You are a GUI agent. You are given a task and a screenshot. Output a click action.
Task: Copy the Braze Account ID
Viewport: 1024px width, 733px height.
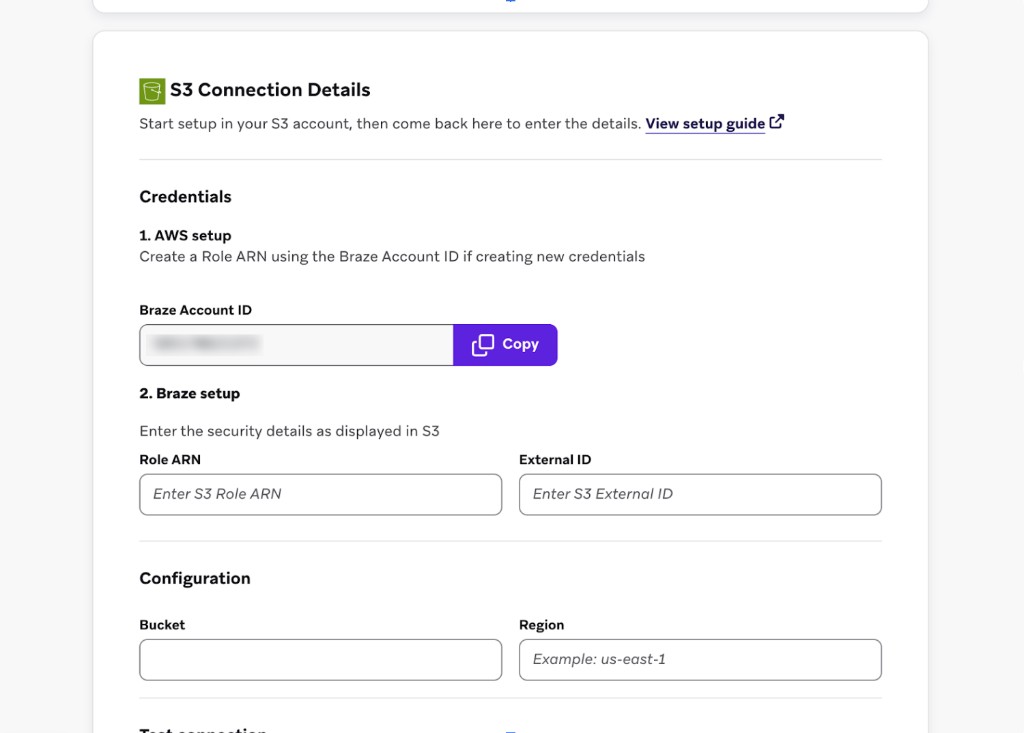coord(505,344)
